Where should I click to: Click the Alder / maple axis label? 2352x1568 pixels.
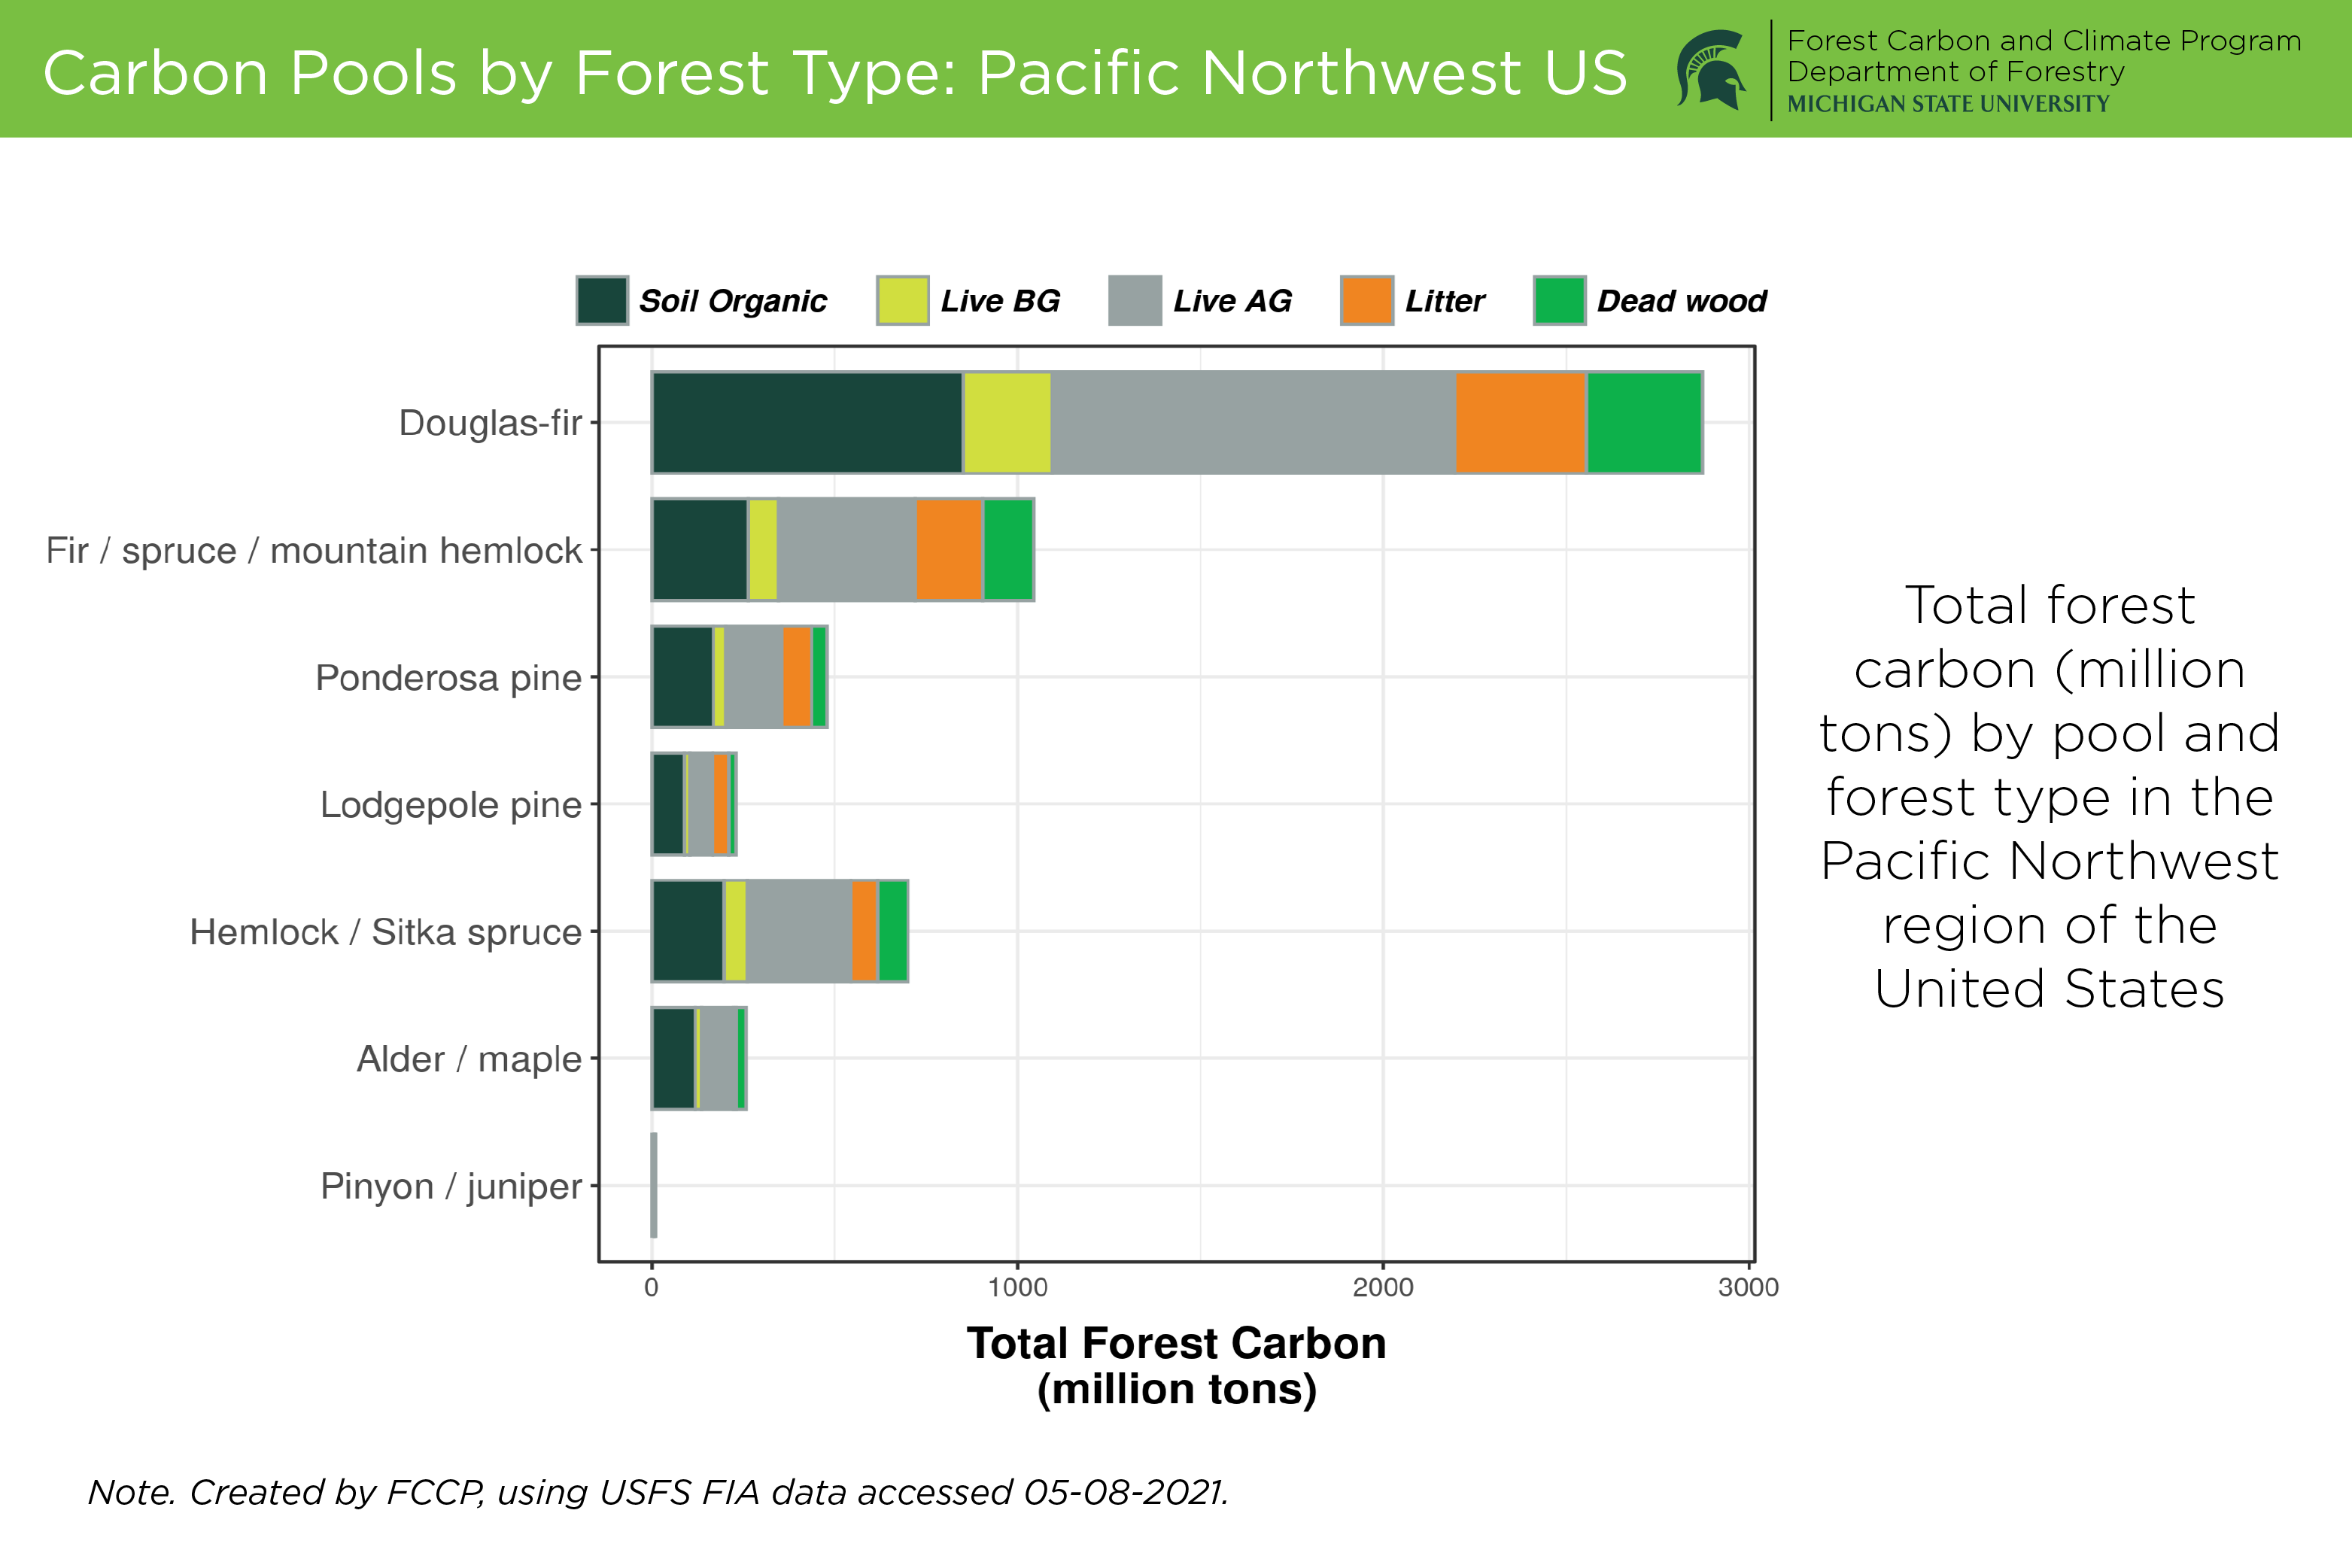click(x=469, y=1059)
